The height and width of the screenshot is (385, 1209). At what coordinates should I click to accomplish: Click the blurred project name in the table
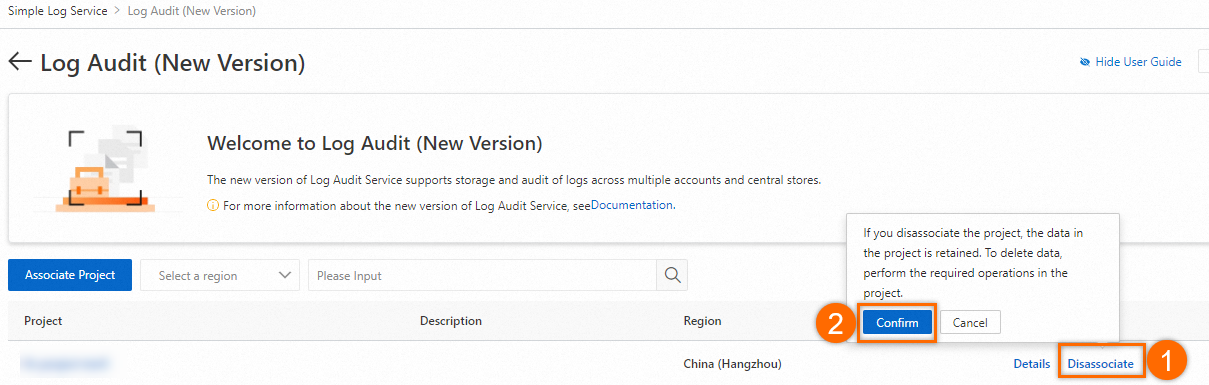64,364
